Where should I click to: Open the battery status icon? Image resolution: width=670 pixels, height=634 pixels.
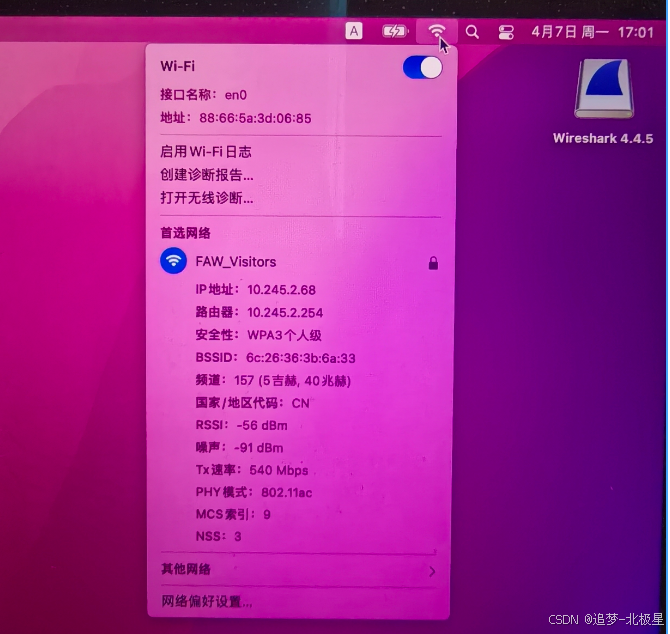coord(395,31)
